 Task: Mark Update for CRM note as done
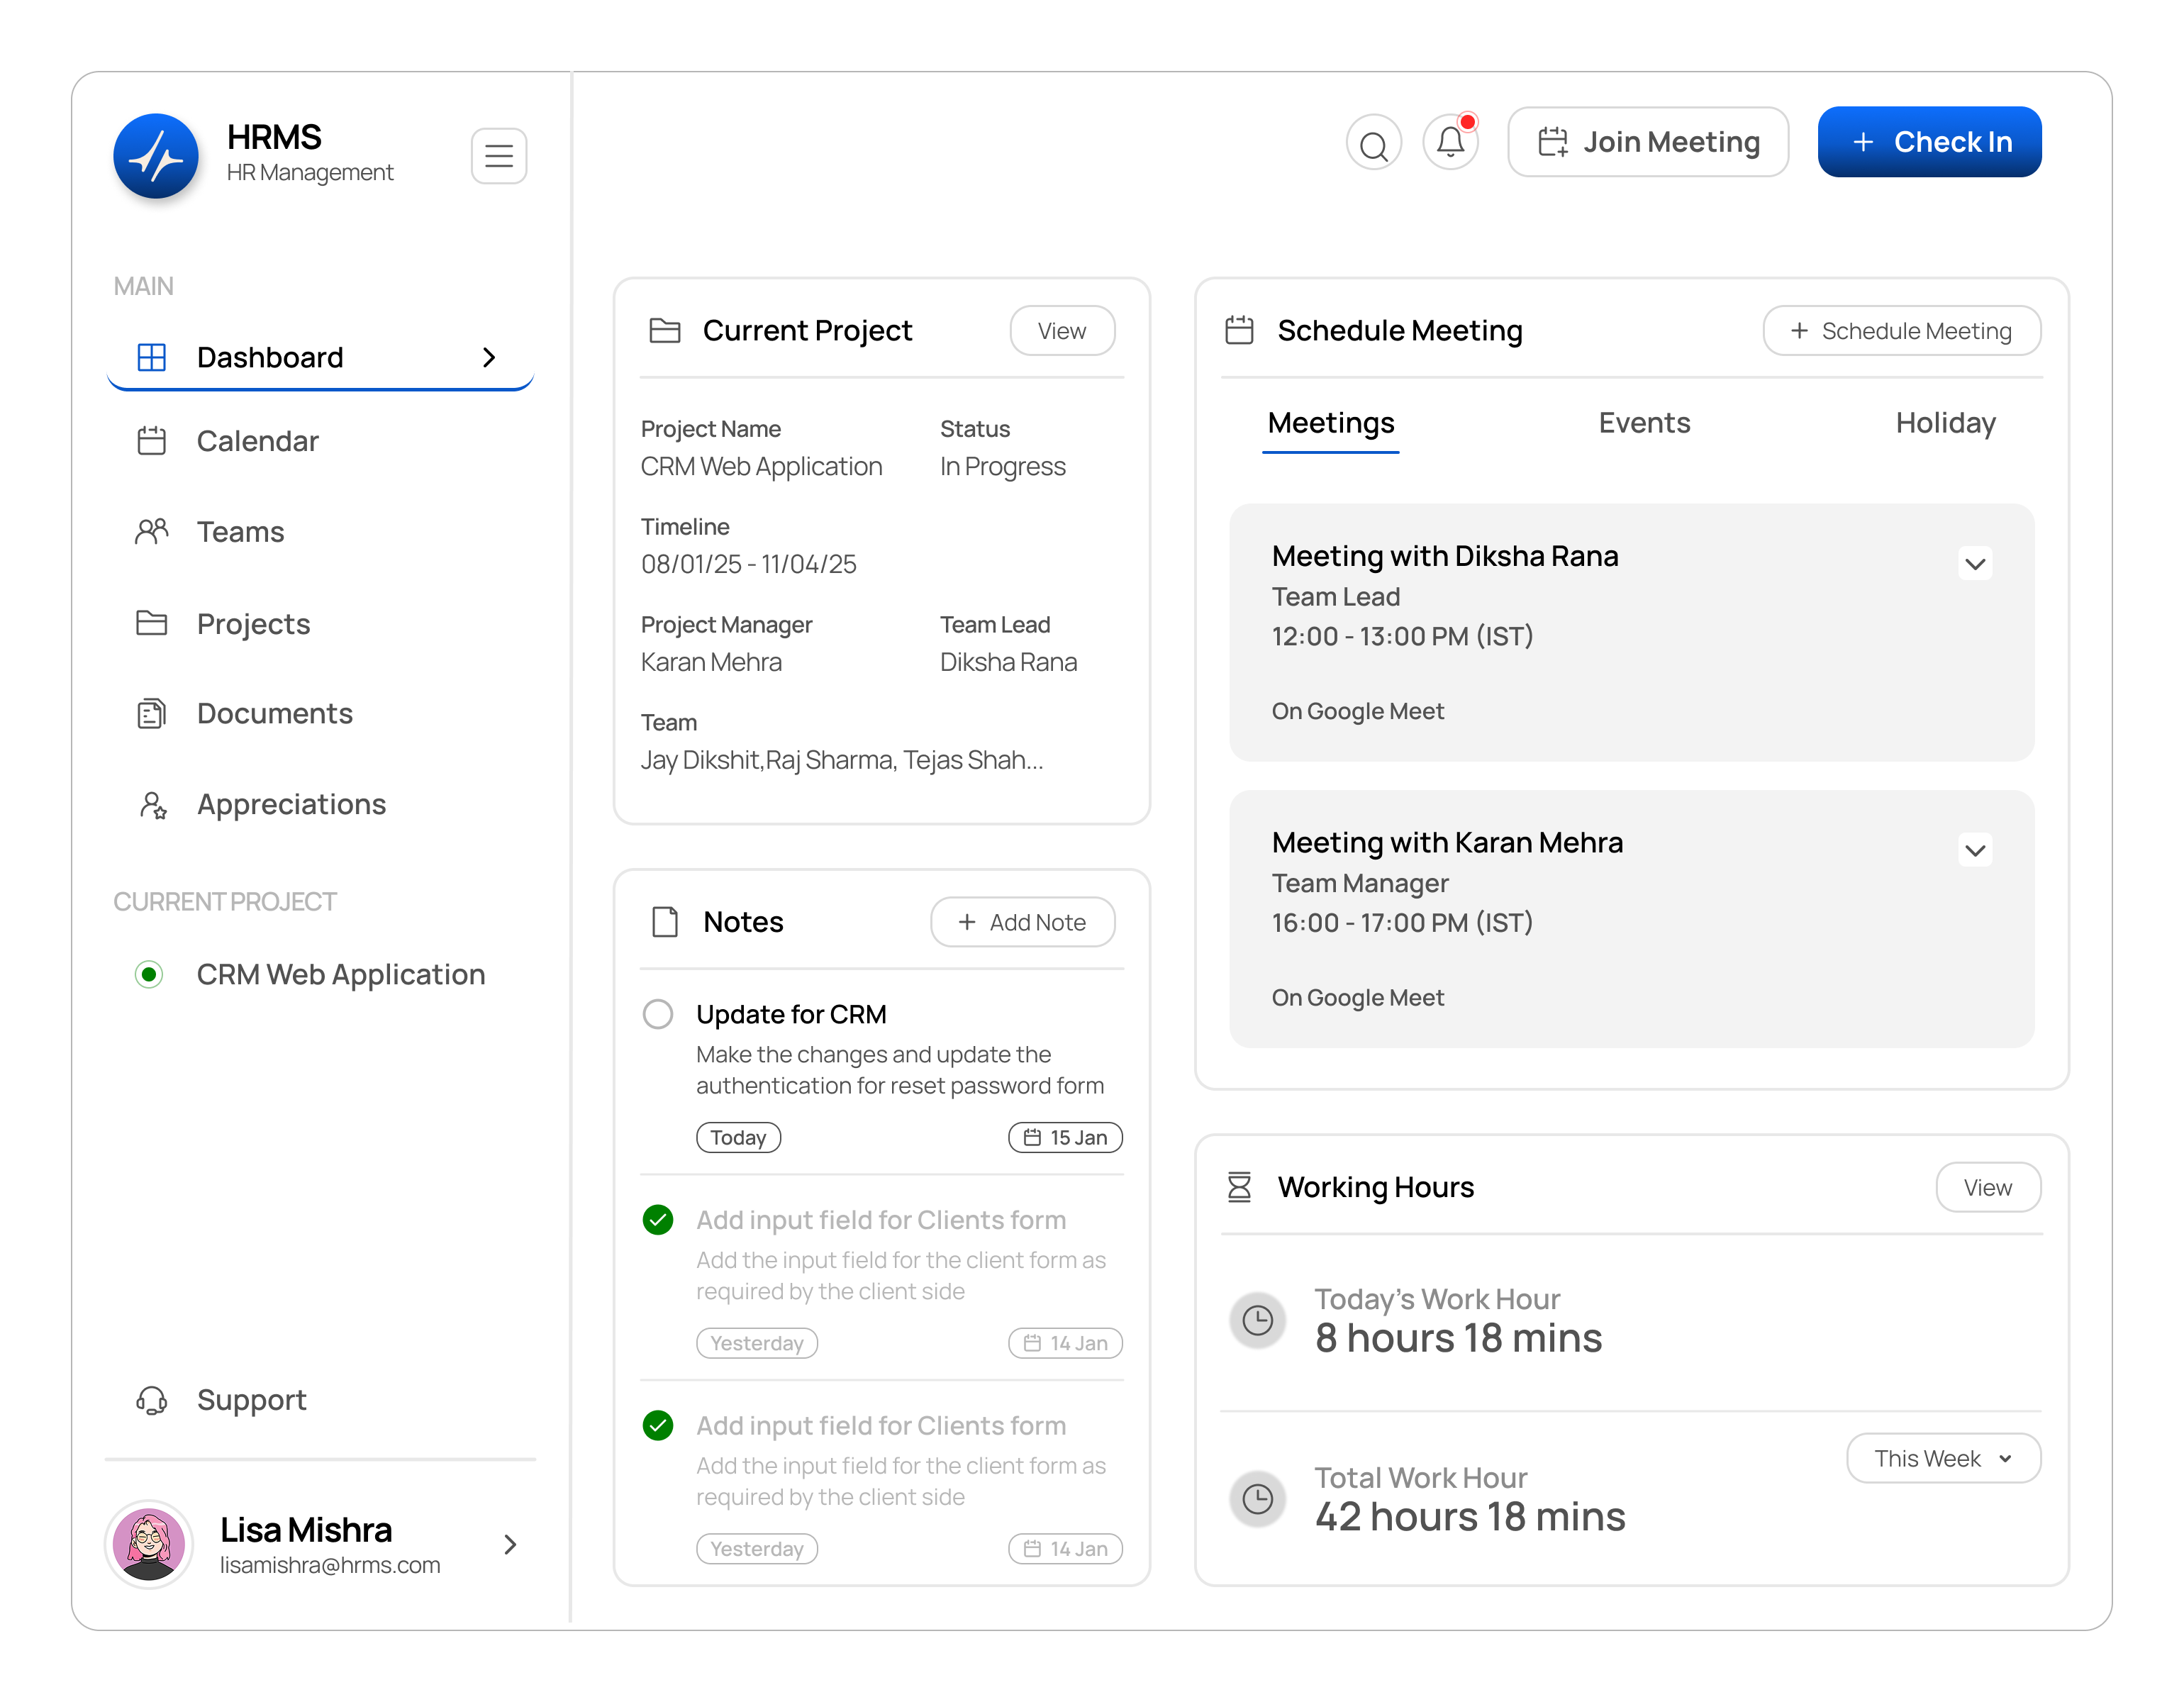[x=658, y=1014]
